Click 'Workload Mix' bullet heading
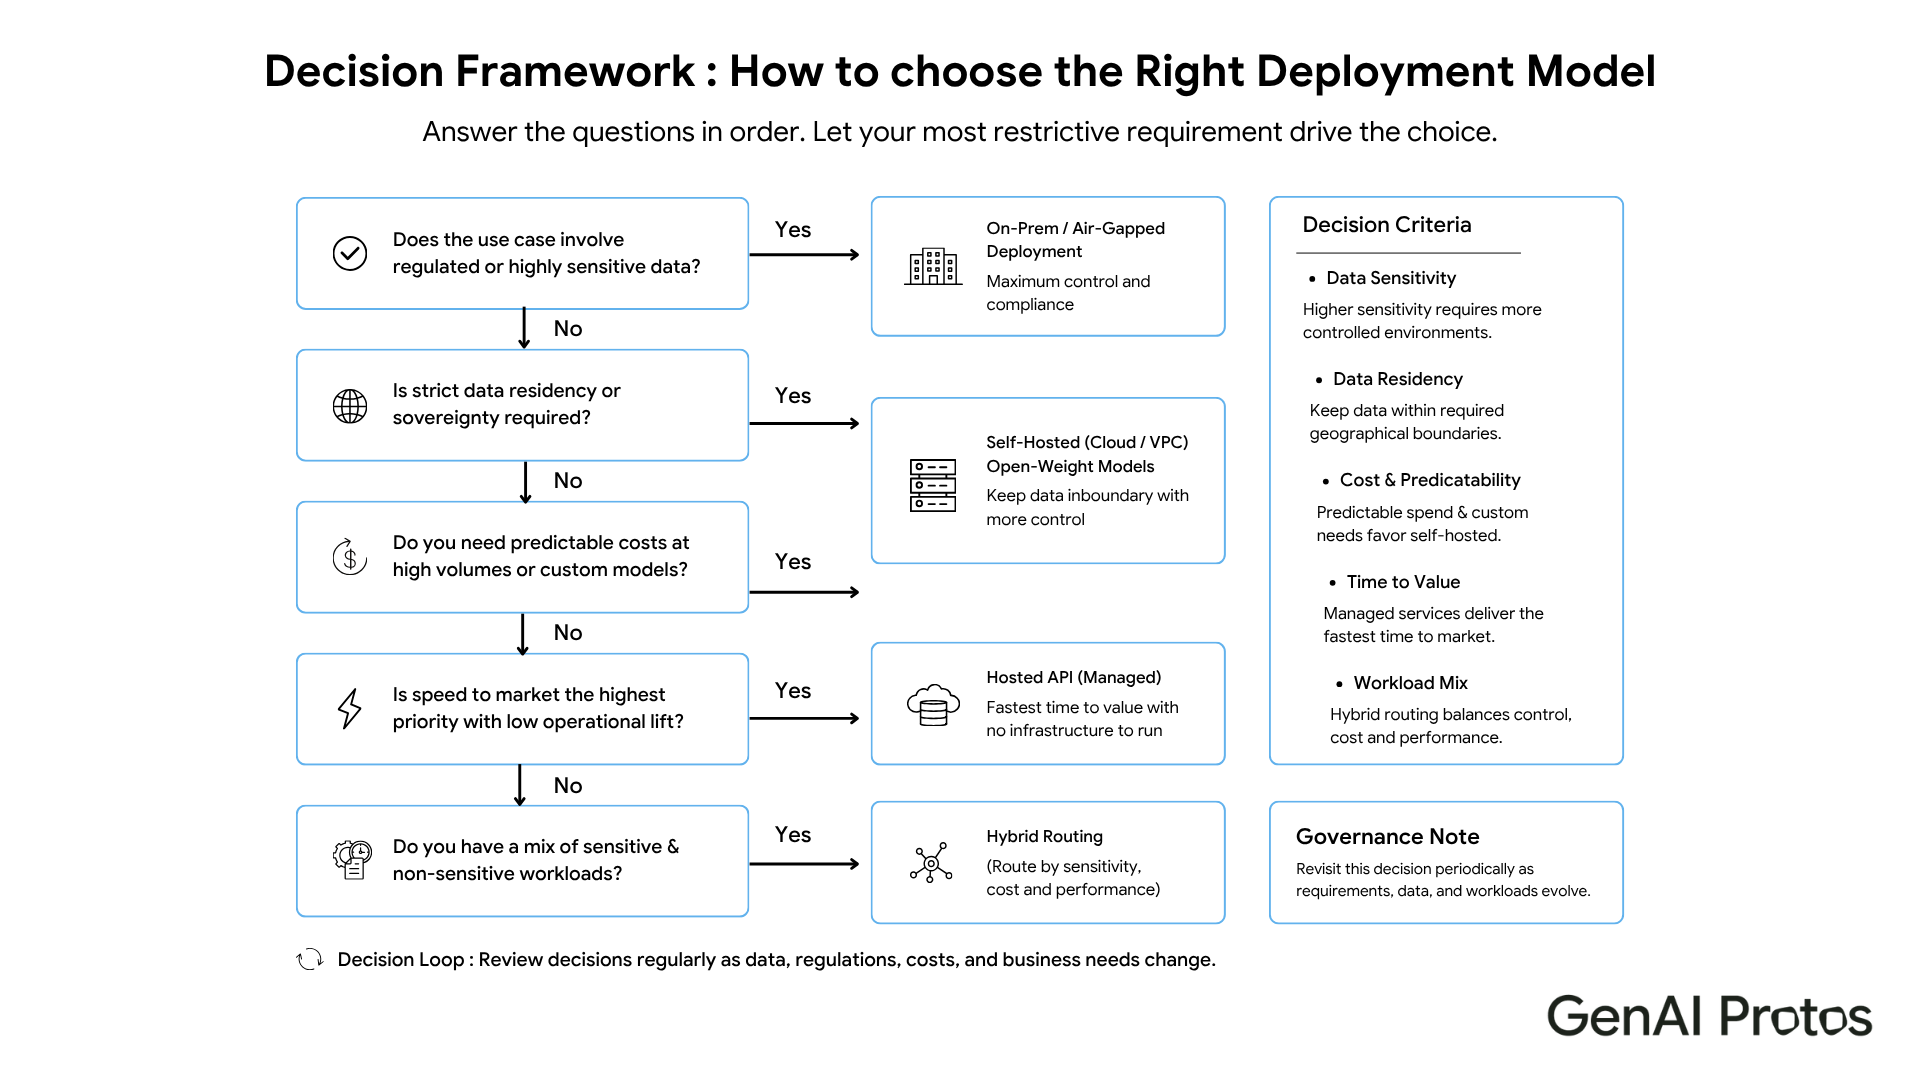This screenshot has height=1080, width=1920. (1410, 683)
